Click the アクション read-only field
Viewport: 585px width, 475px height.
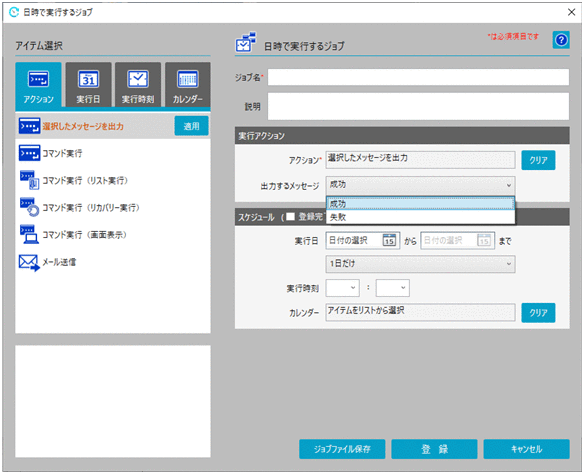pyautogui.click(x=420, y=160)
